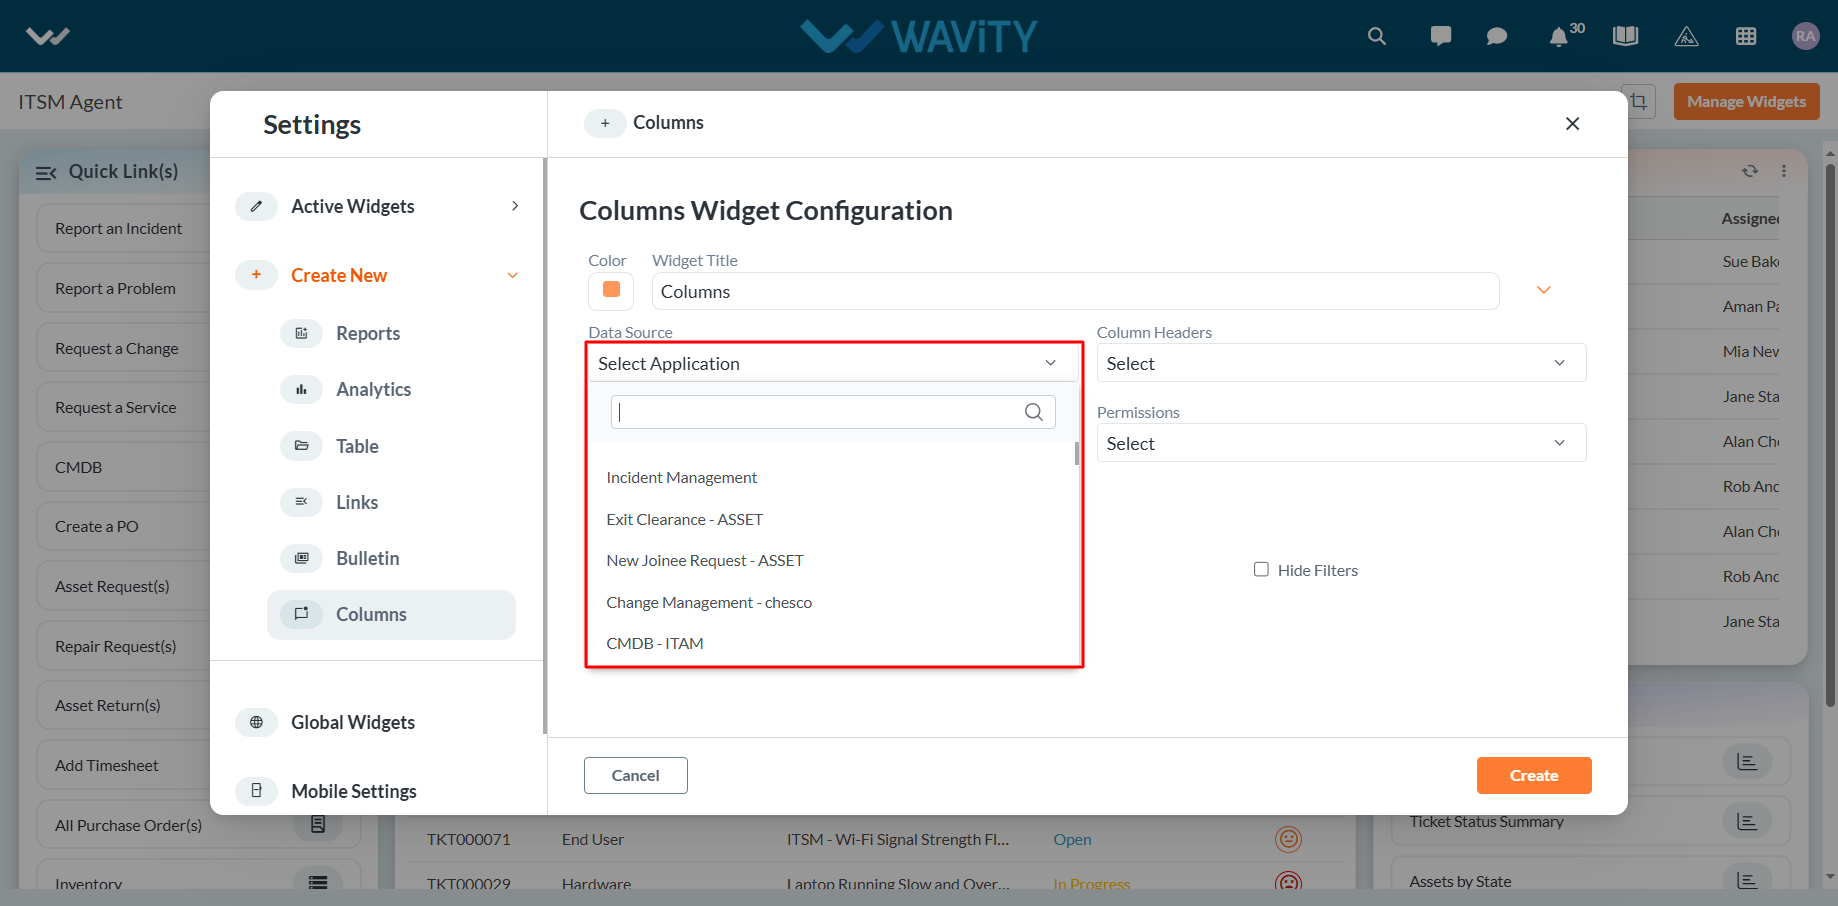Expand the Column Headers Select dropdown
This screenshot has height=906, width=1838.
pyautogui.click(x=1341, y=363)
